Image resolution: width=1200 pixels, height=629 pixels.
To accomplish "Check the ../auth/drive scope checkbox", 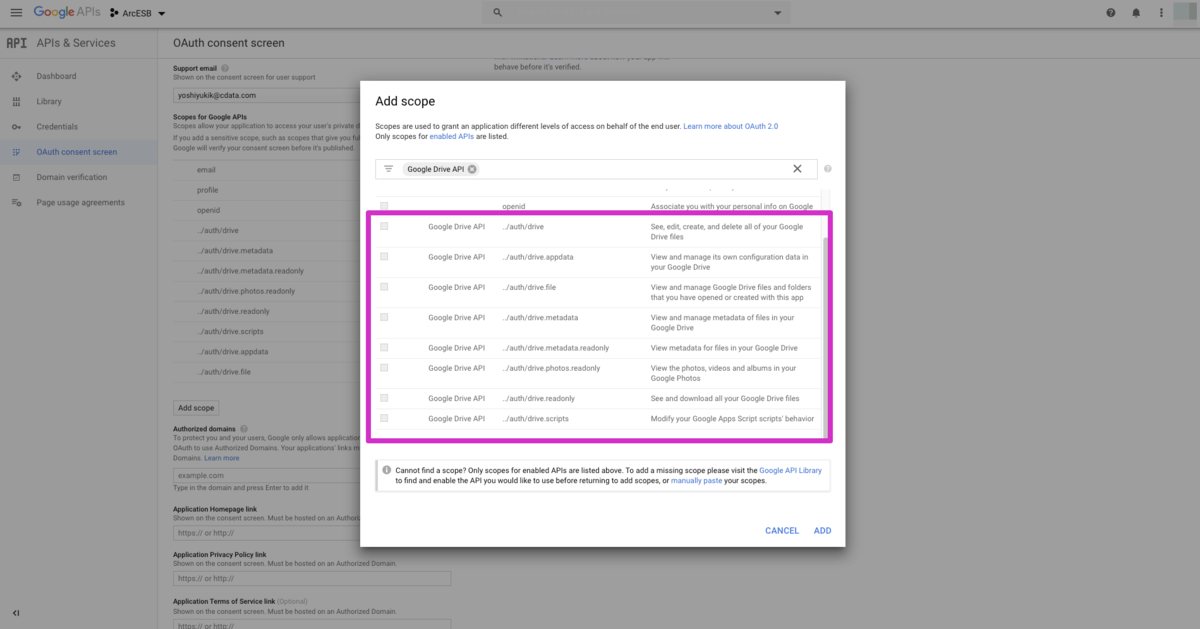I will click(384, 226).
